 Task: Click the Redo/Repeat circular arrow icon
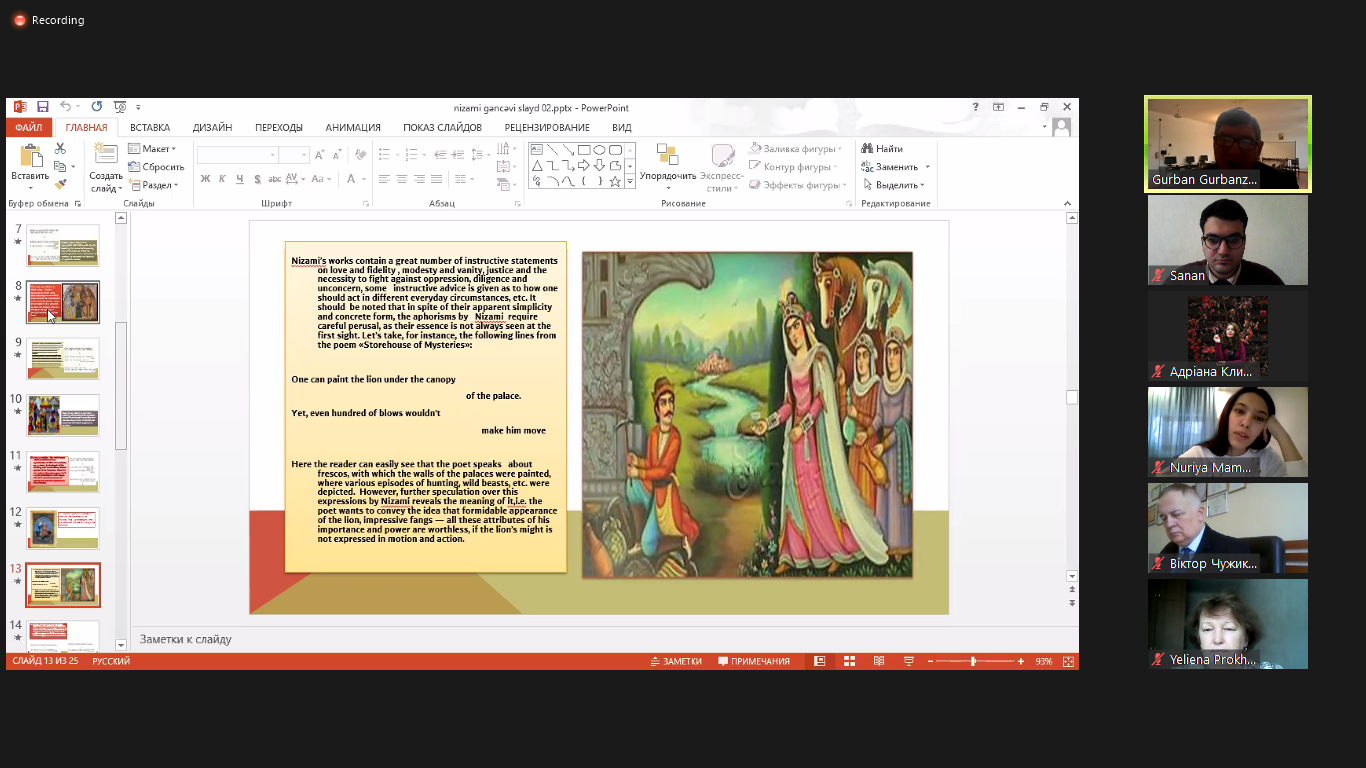(96, 107)
